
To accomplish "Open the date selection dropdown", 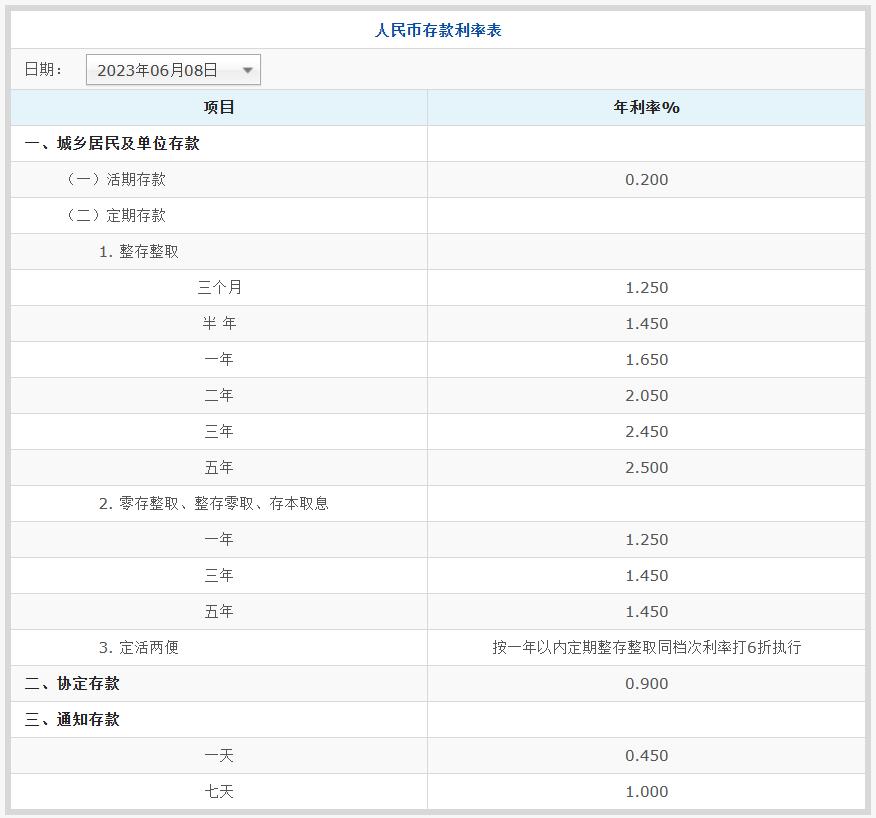I will (171, 69).
